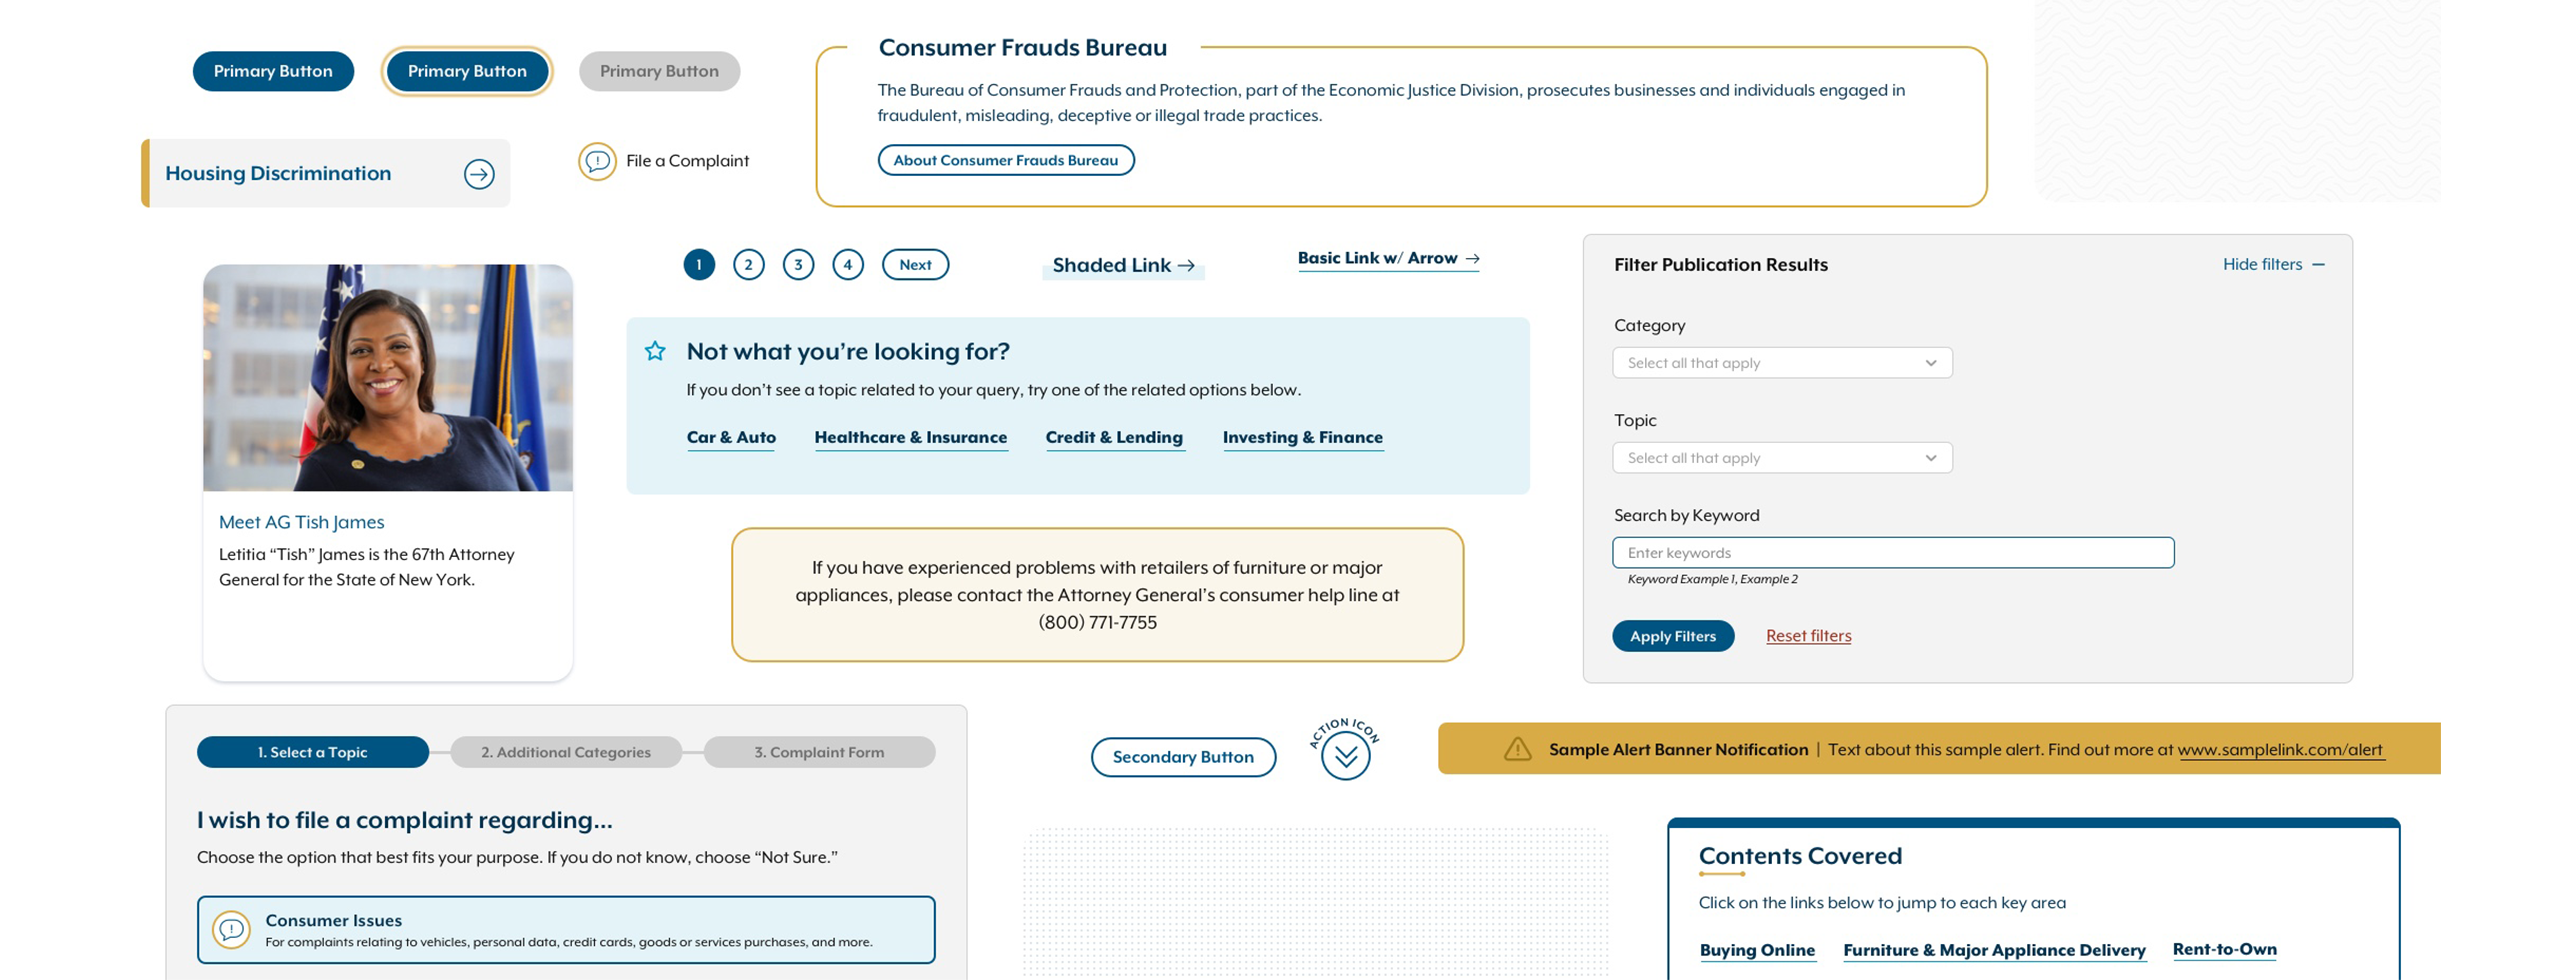This screenshot has width=2560, height=980.
Task: Click the Enter keywords search field
Action: pyautogui.click(x=1892, y=552)
